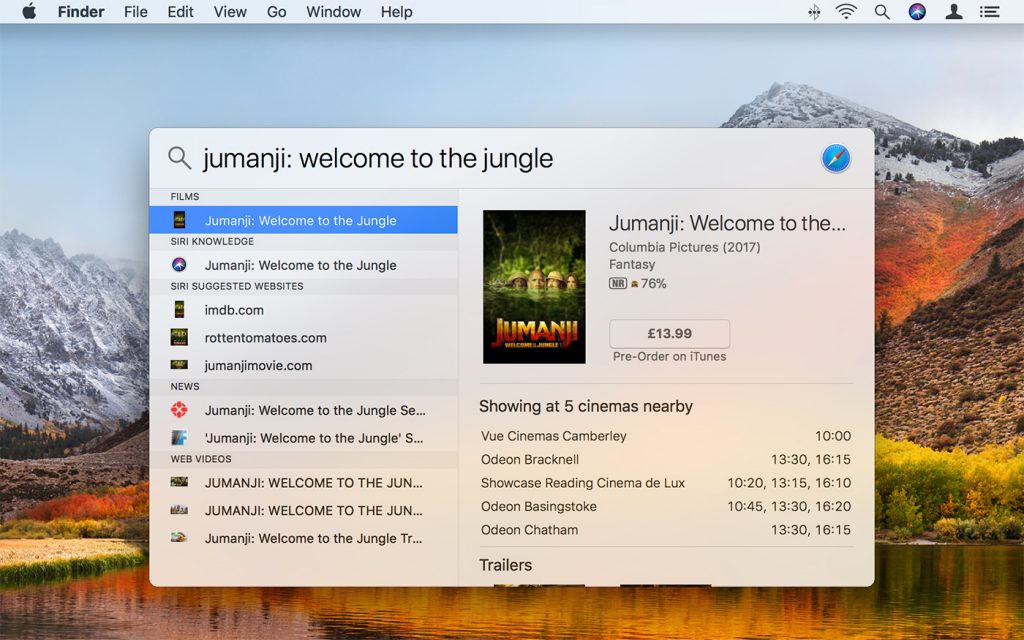1024x640 pixels.
Task: Click the 10:45, 13:30, 16:20 showtimes
Action: (789, 506)
